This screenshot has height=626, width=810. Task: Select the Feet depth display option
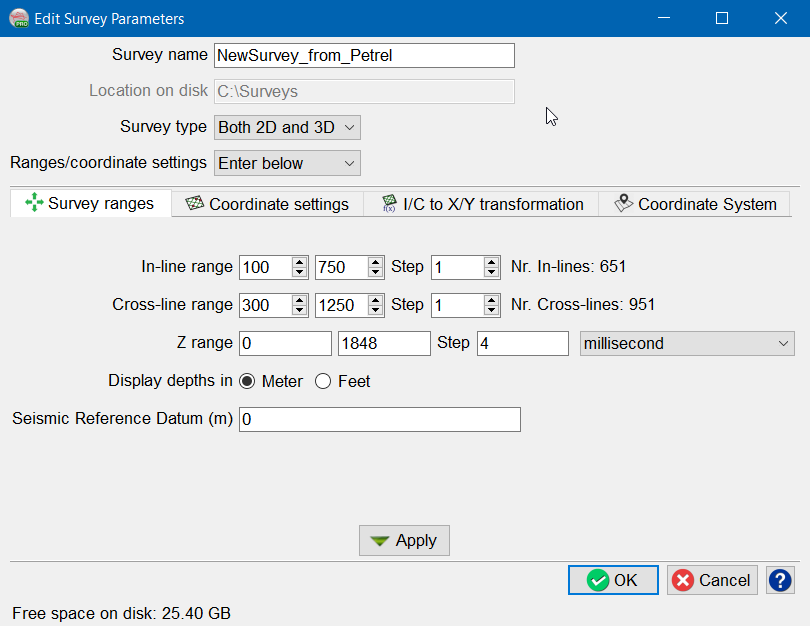[322, 381]
